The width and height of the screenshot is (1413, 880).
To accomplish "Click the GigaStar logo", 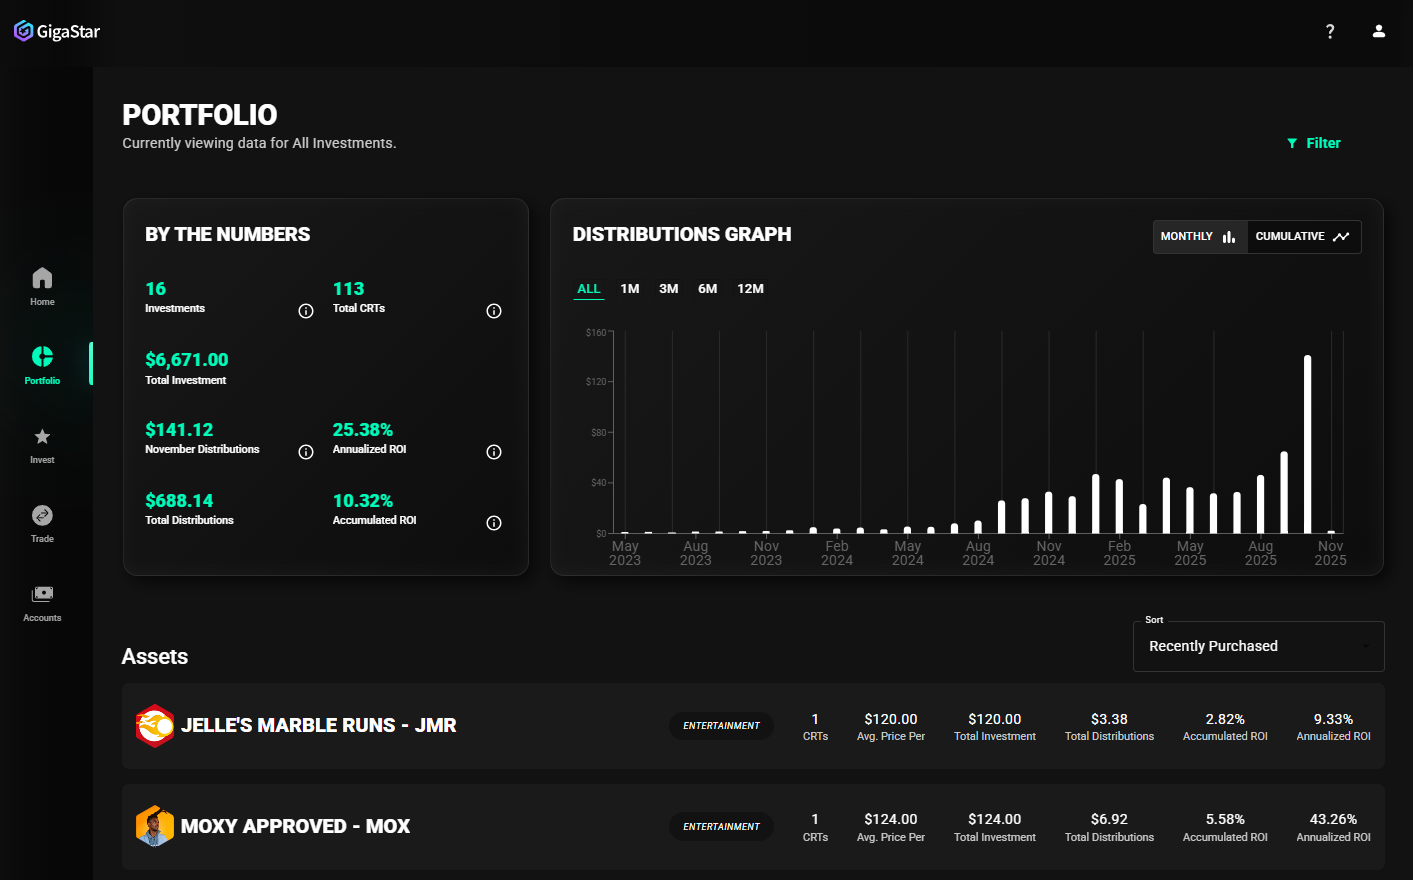I will [56, 31].
